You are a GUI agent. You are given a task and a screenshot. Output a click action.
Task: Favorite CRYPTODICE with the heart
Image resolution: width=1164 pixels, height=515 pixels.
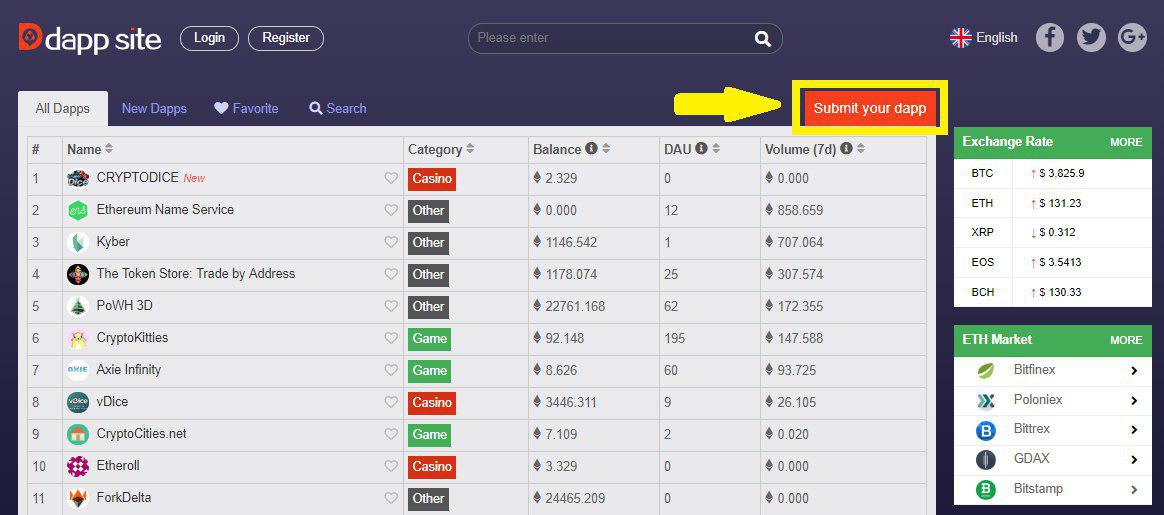point(391,178)
